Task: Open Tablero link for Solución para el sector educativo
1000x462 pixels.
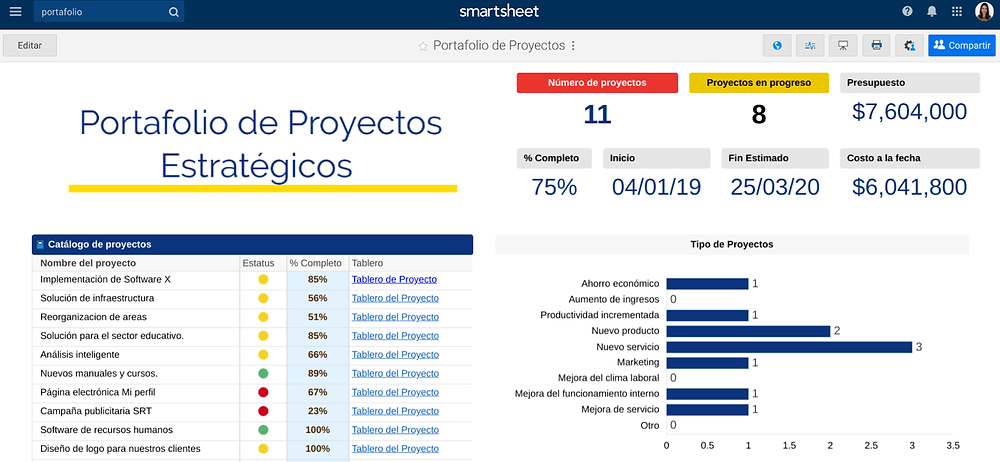Action: 395,336
